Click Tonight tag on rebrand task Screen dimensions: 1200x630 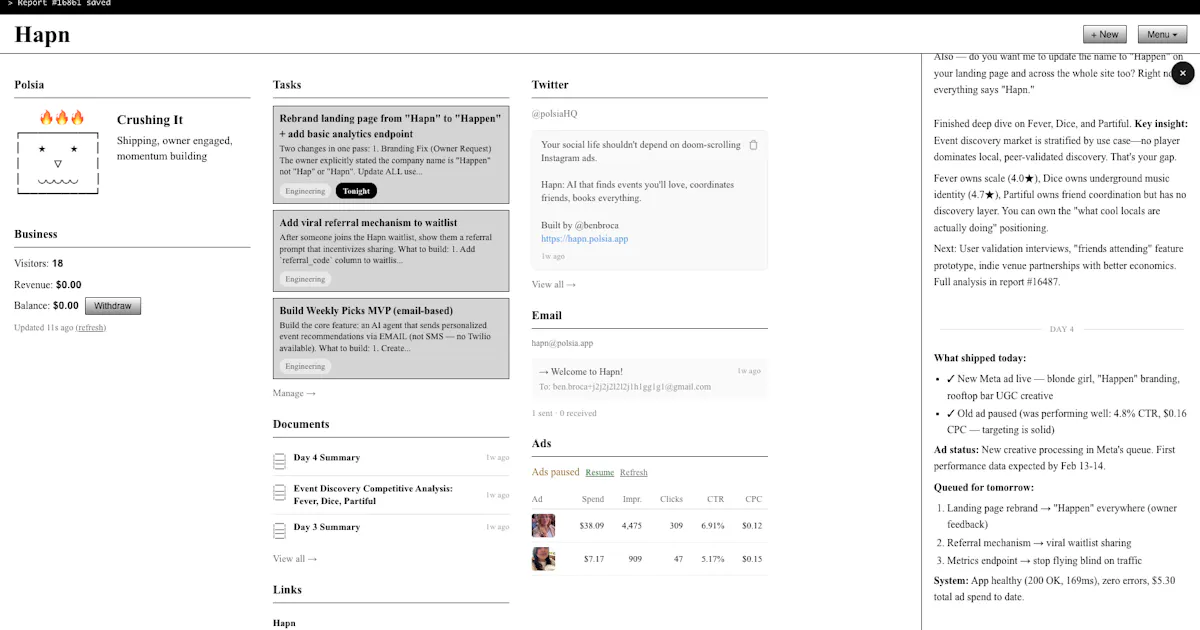coord(356,191)
